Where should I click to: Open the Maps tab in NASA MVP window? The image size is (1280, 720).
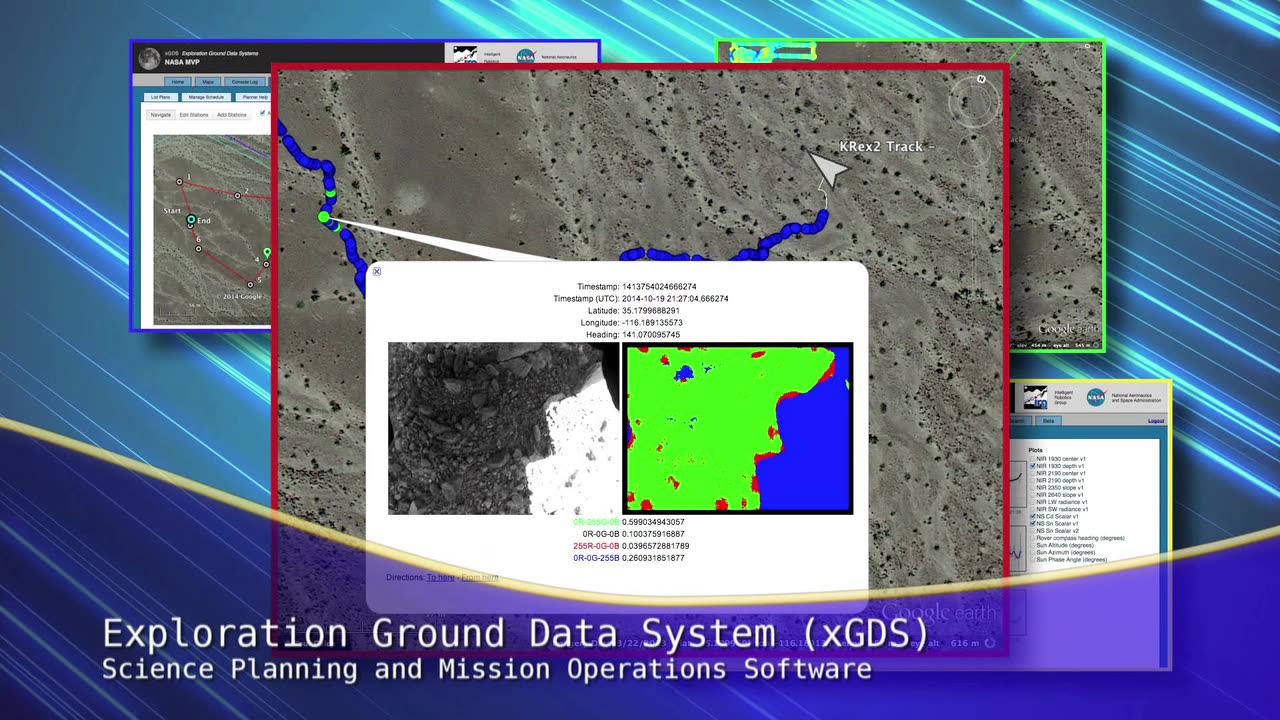(208, 82)
